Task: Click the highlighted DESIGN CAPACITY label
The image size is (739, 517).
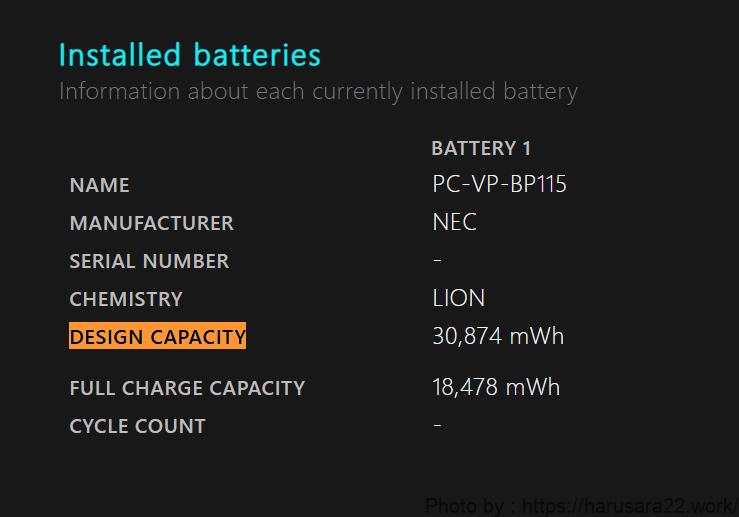Action: 157,337
